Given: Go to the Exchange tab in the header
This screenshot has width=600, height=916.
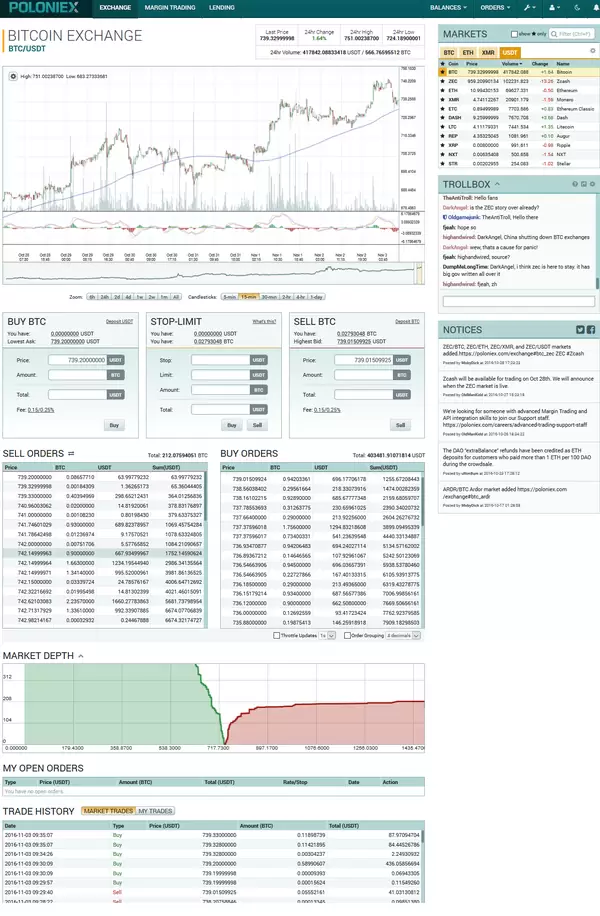Looking at the screenshot, I should [115, 8].
